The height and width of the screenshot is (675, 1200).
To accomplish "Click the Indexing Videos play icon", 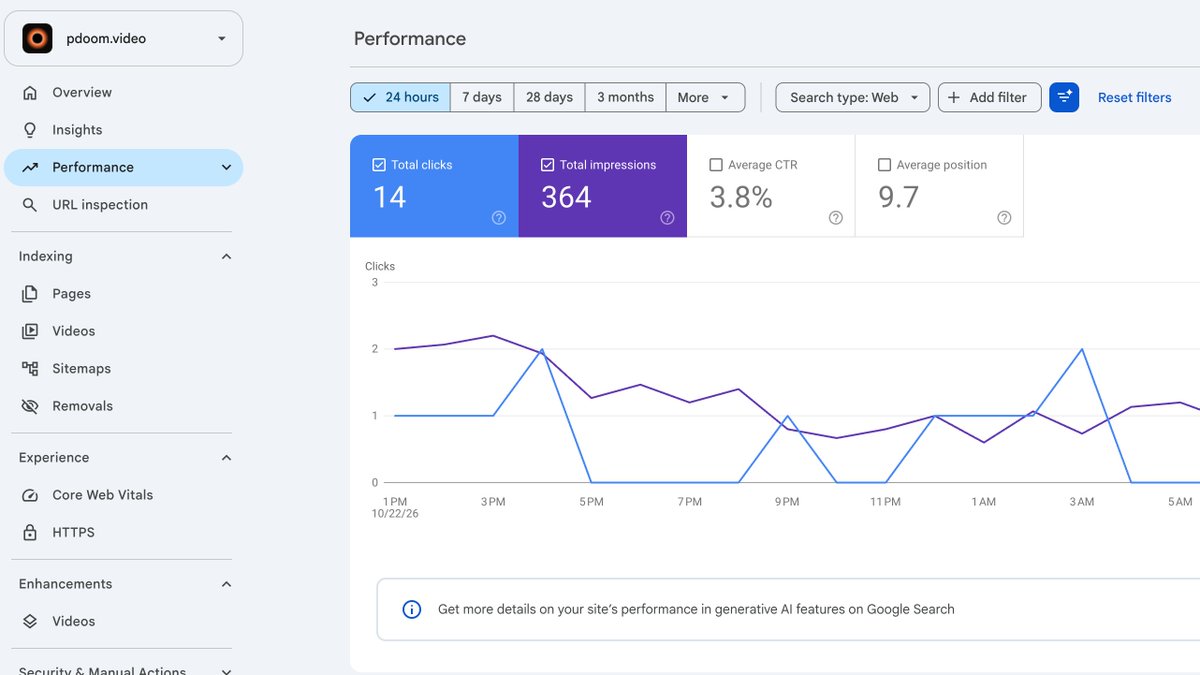I will 30,331.
